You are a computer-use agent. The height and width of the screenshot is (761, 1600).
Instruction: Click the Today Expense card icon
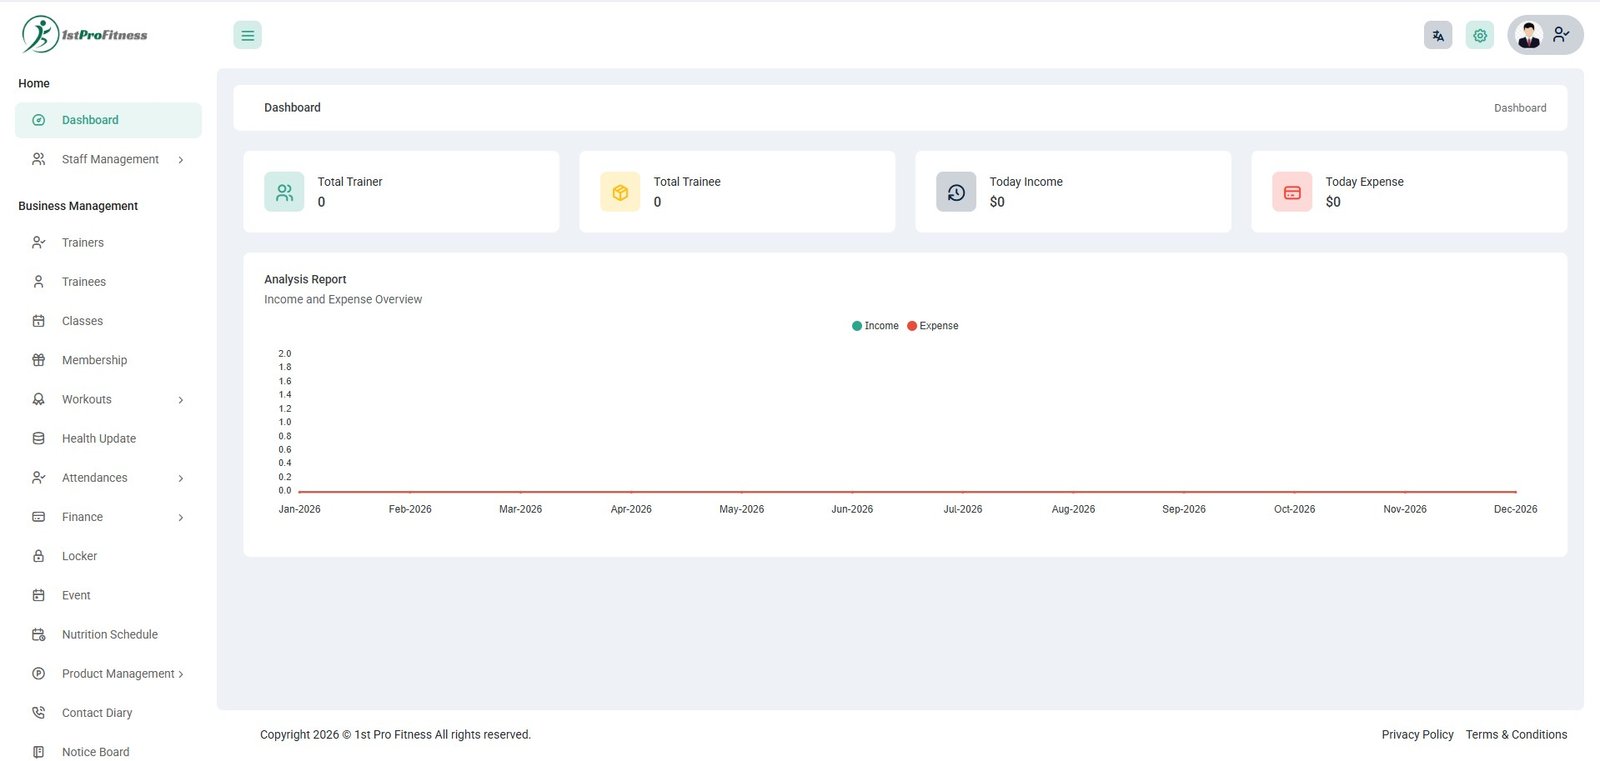[1292, 192]
